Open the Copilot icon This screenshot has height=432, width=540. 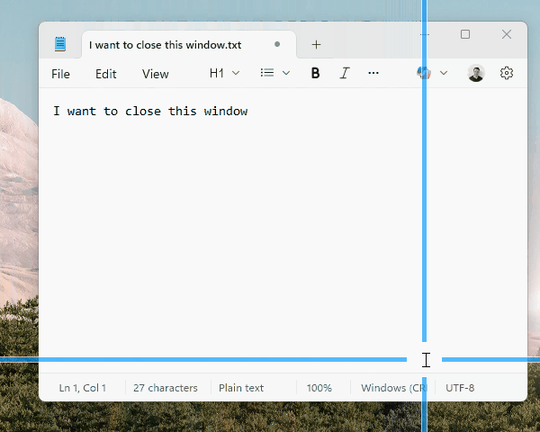(x=424, y=73)
